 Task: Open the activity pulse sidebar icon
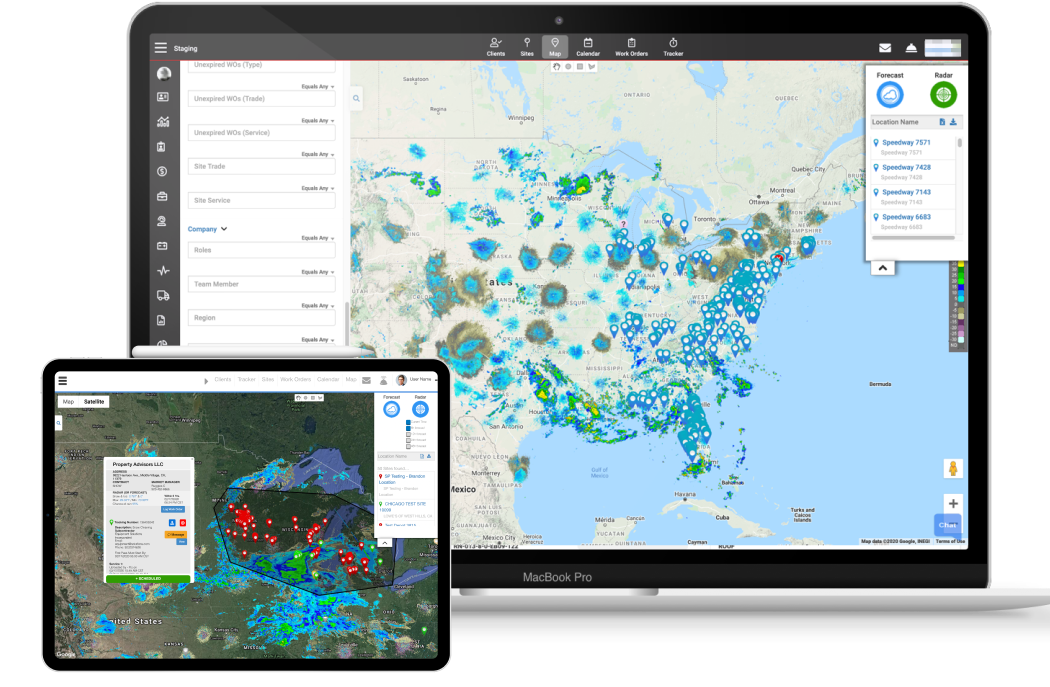pyautogui.click(x=163, y=271)
